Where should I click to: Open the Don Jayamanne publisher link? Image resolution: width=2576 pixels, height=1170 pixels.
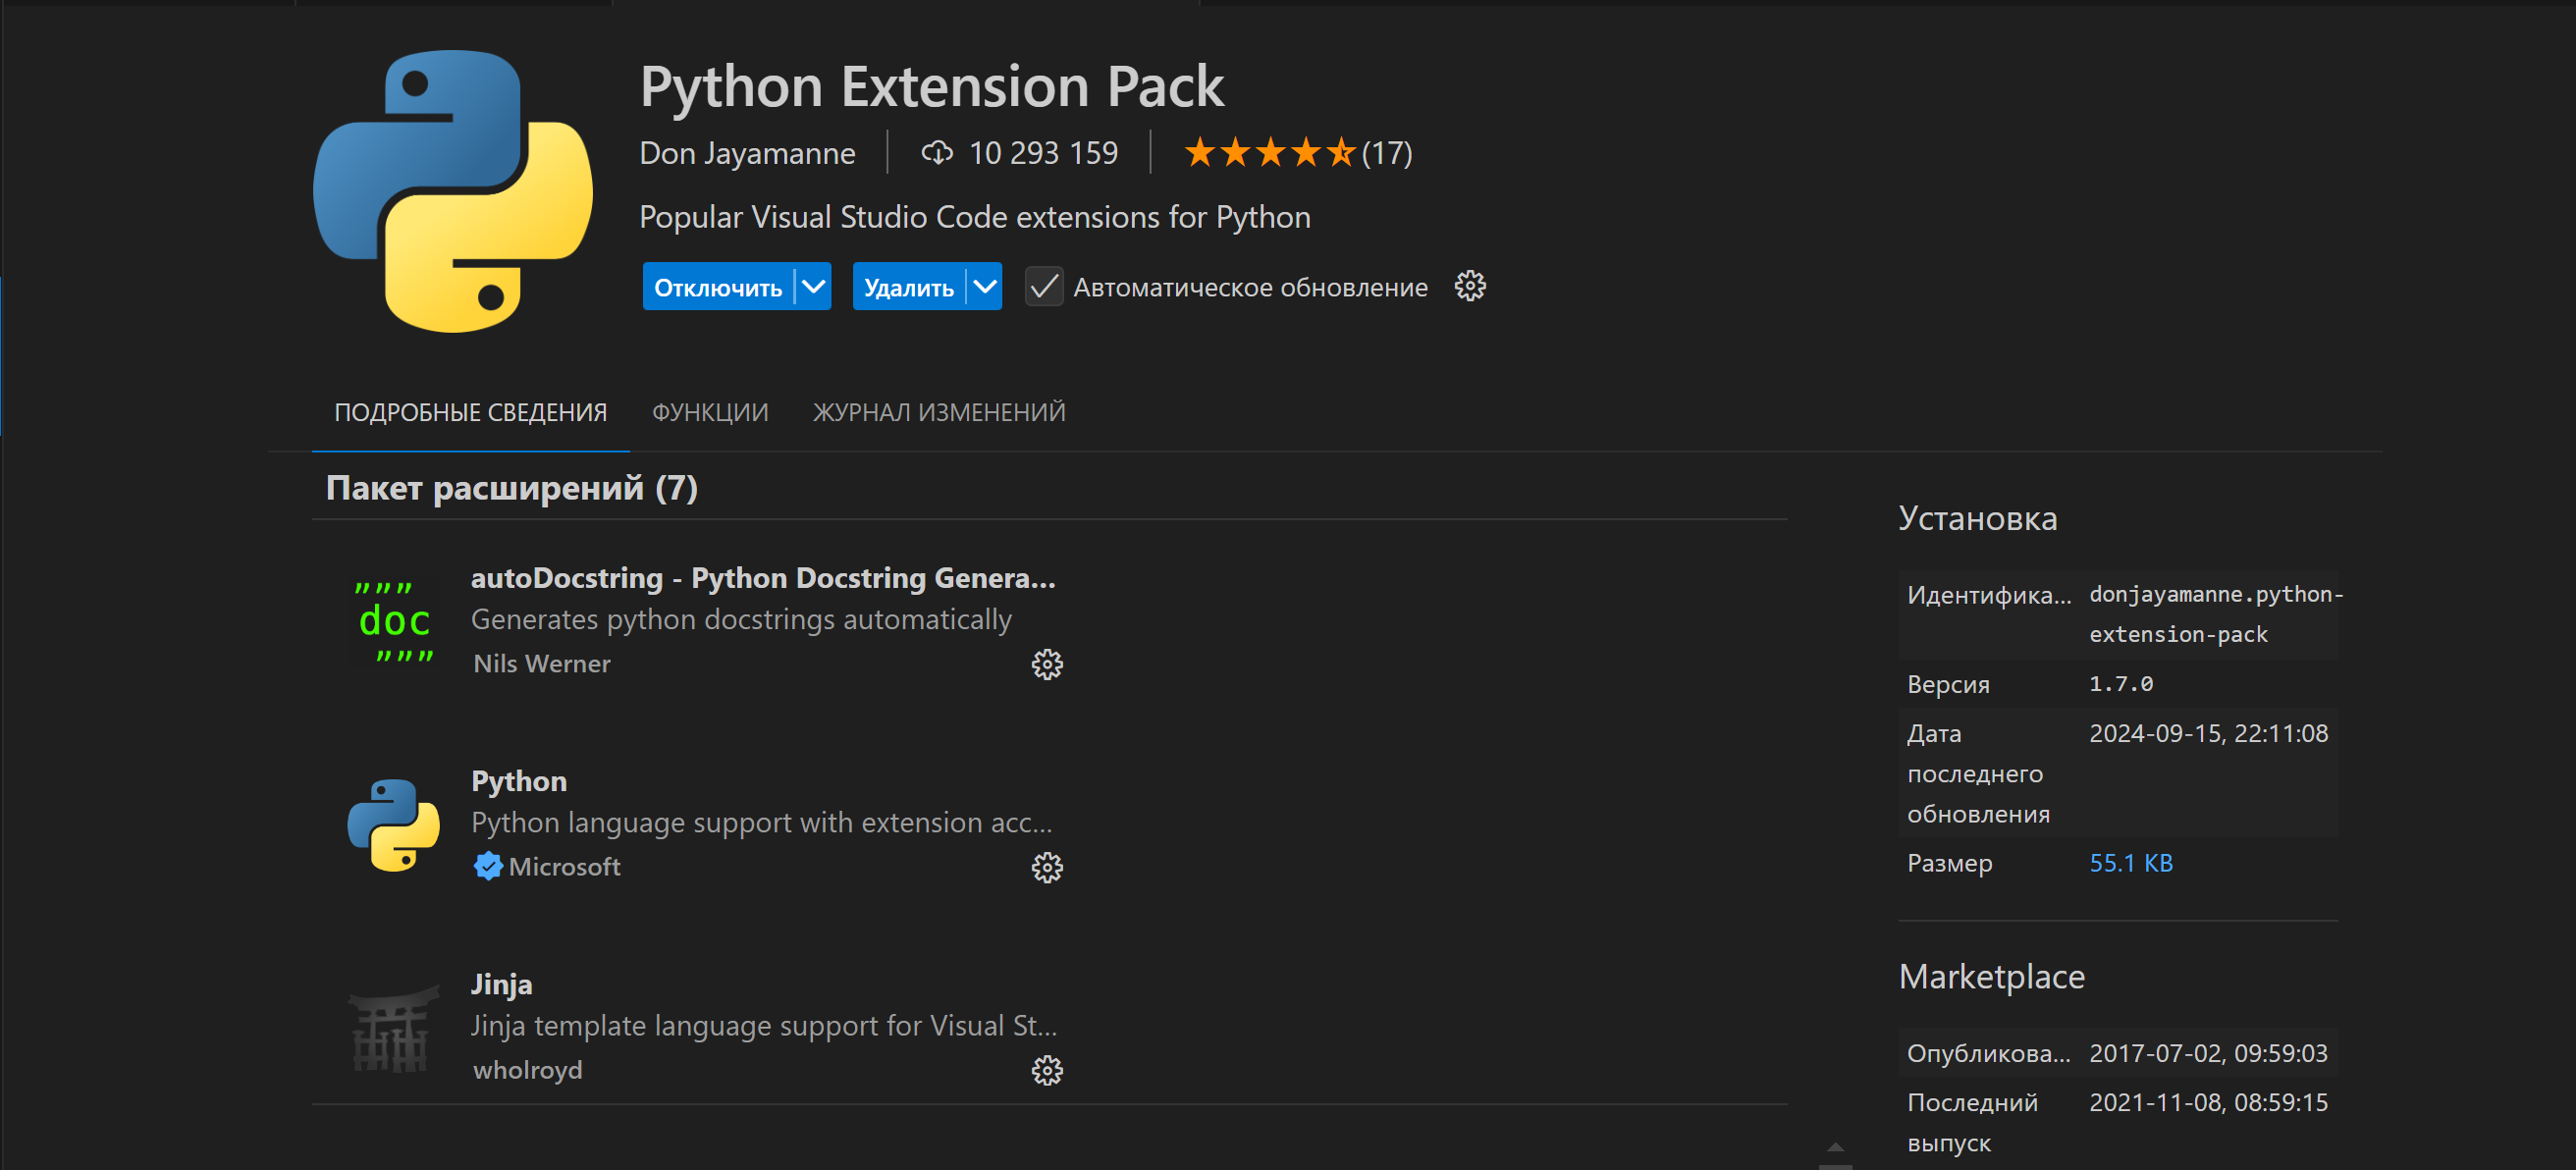pyautogui.click(x=747, y=153)
